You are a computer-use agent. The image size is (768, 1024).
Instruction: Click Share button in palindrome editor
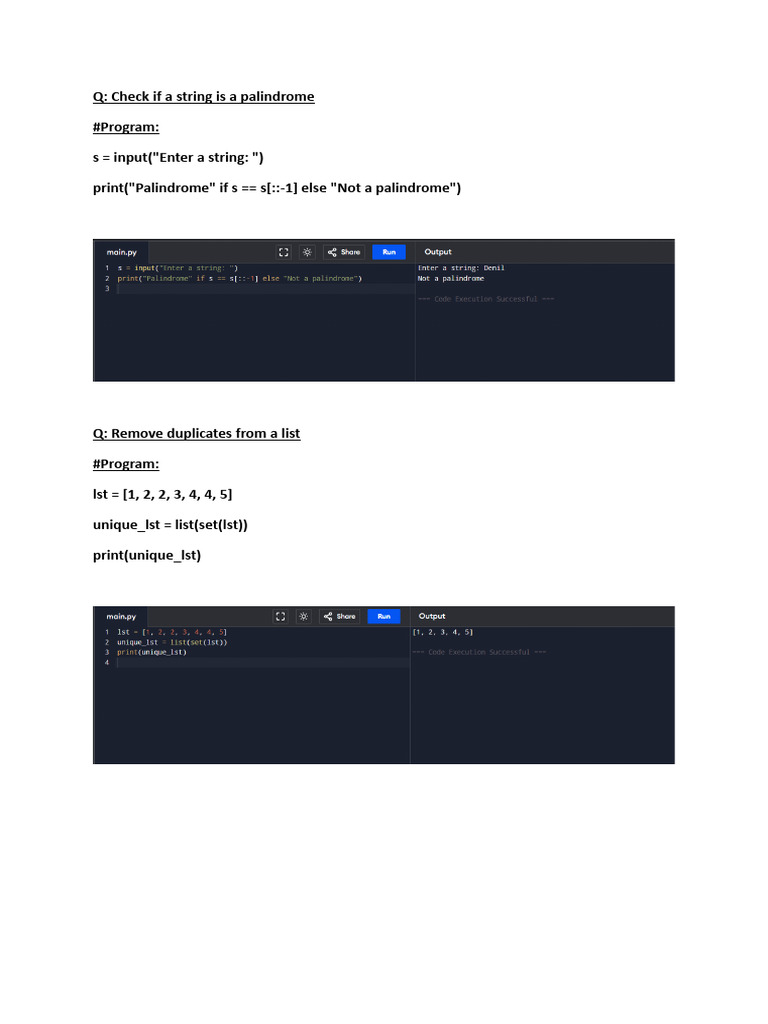click(x=344, y=252)
